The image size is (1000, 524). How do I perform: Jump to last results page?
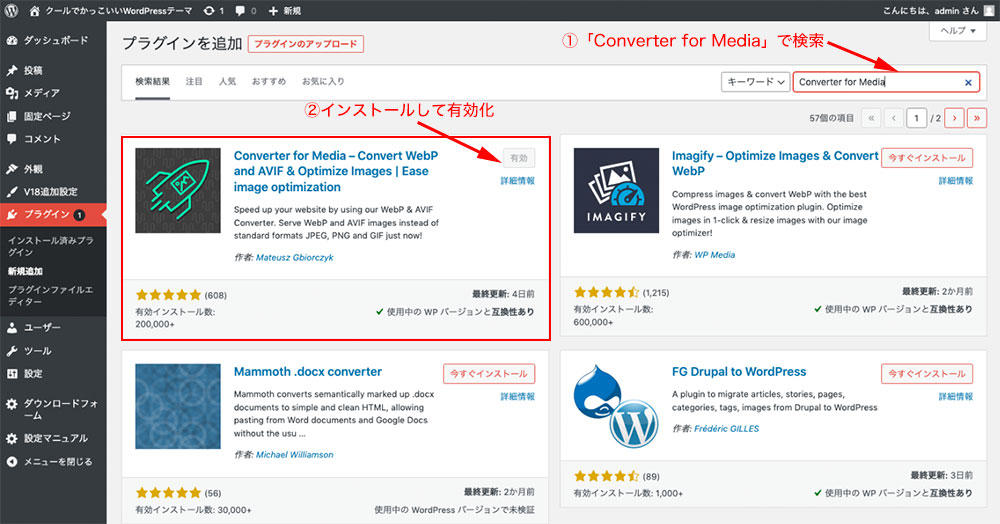pos(976,118)
